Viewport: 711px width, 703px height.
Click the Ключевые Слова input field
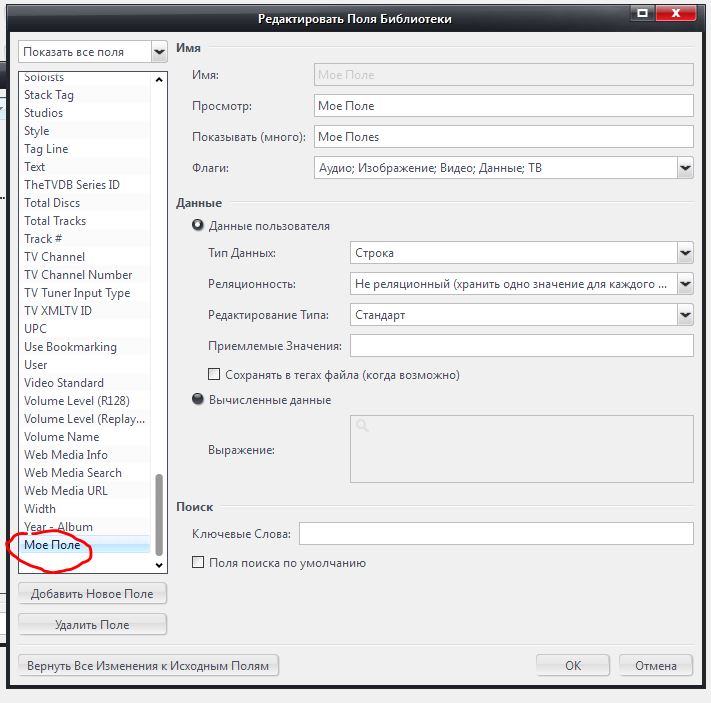(495, 533)
